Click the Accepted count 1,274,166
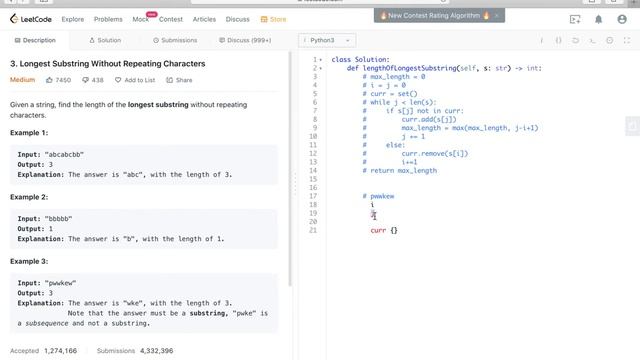This screenshot has height=360, width=640. coord(60,351)
